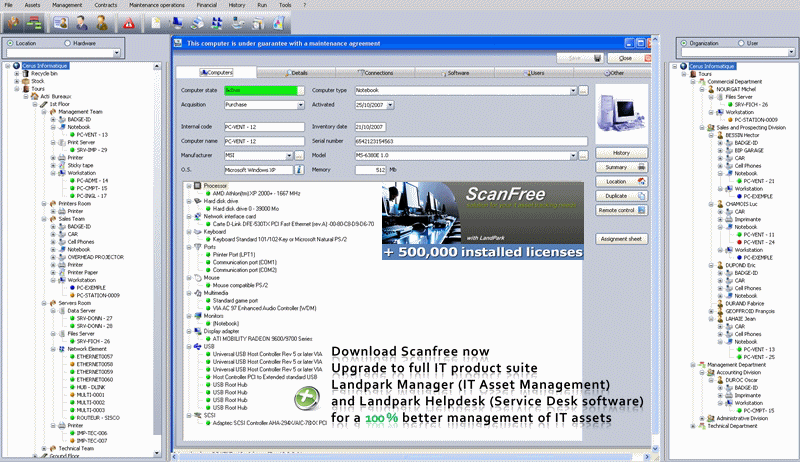Switch to the Details tab

tap(296, 73)
